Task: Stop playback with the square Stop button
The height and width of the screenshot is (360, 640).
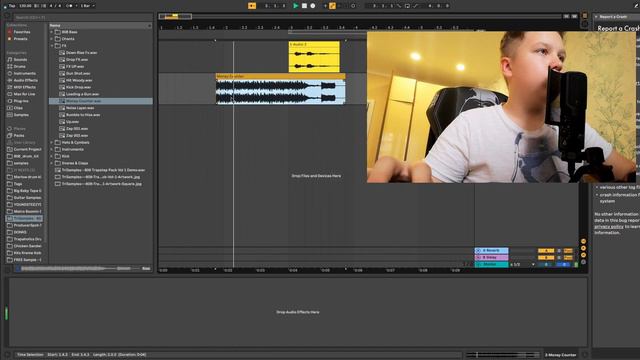Action: click(304, 6)
